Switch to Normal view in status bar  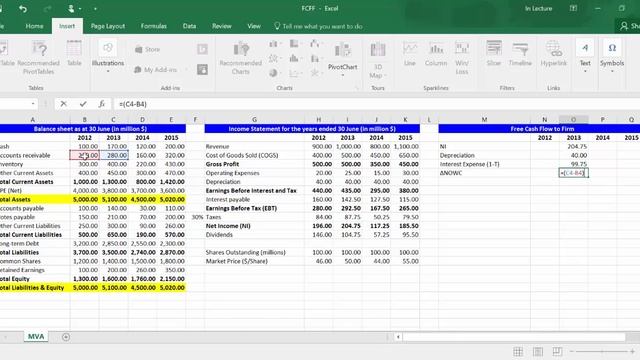tap(518, 351)
